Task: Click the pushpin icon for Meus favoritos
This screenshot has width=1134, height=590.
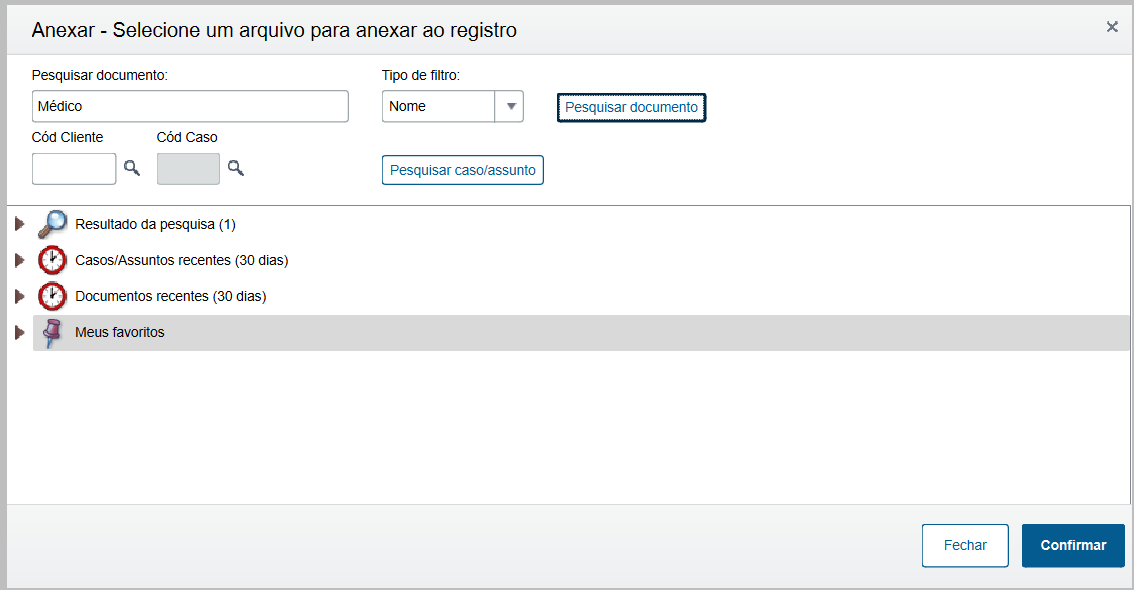Action: tap(53, 332)
